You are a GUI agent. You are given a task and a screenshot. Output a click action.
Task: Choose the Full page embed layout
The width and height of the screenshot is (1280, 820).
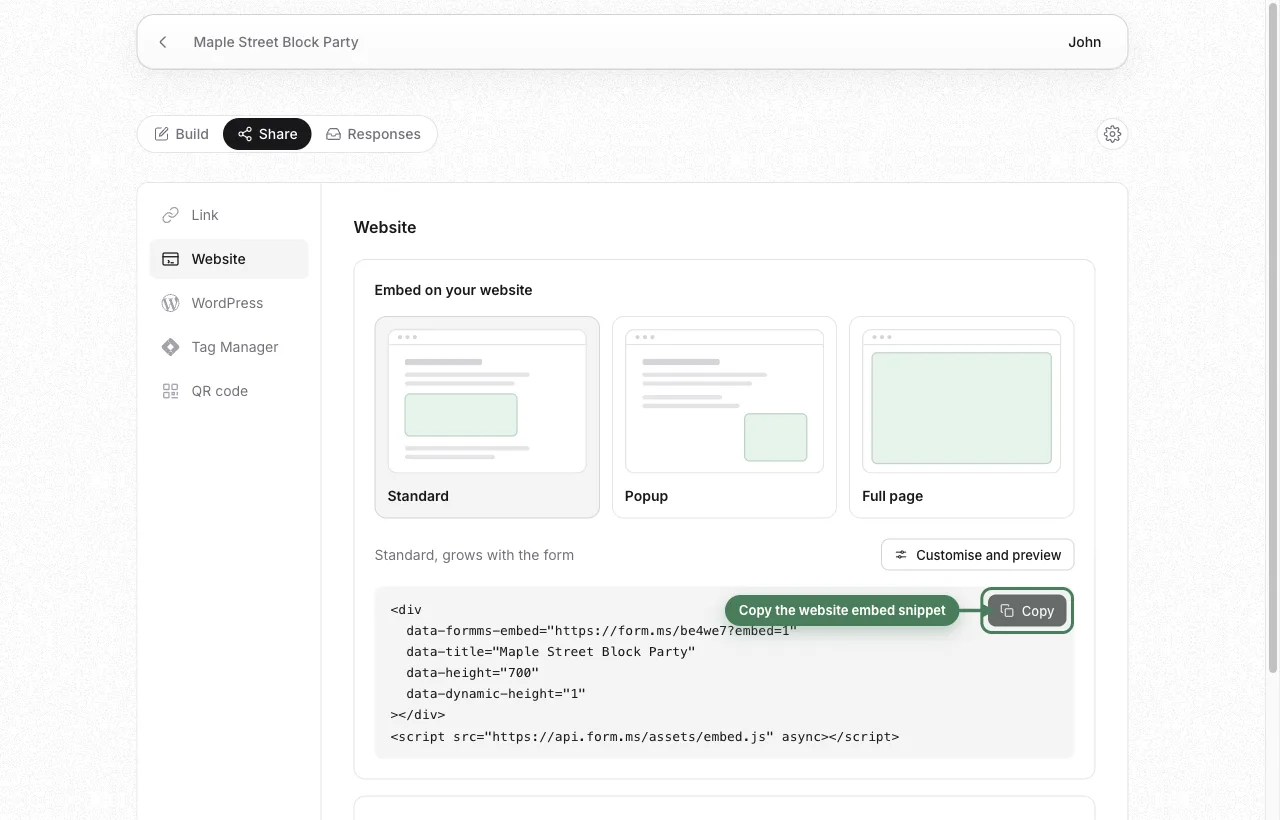[x=961, y=417]
